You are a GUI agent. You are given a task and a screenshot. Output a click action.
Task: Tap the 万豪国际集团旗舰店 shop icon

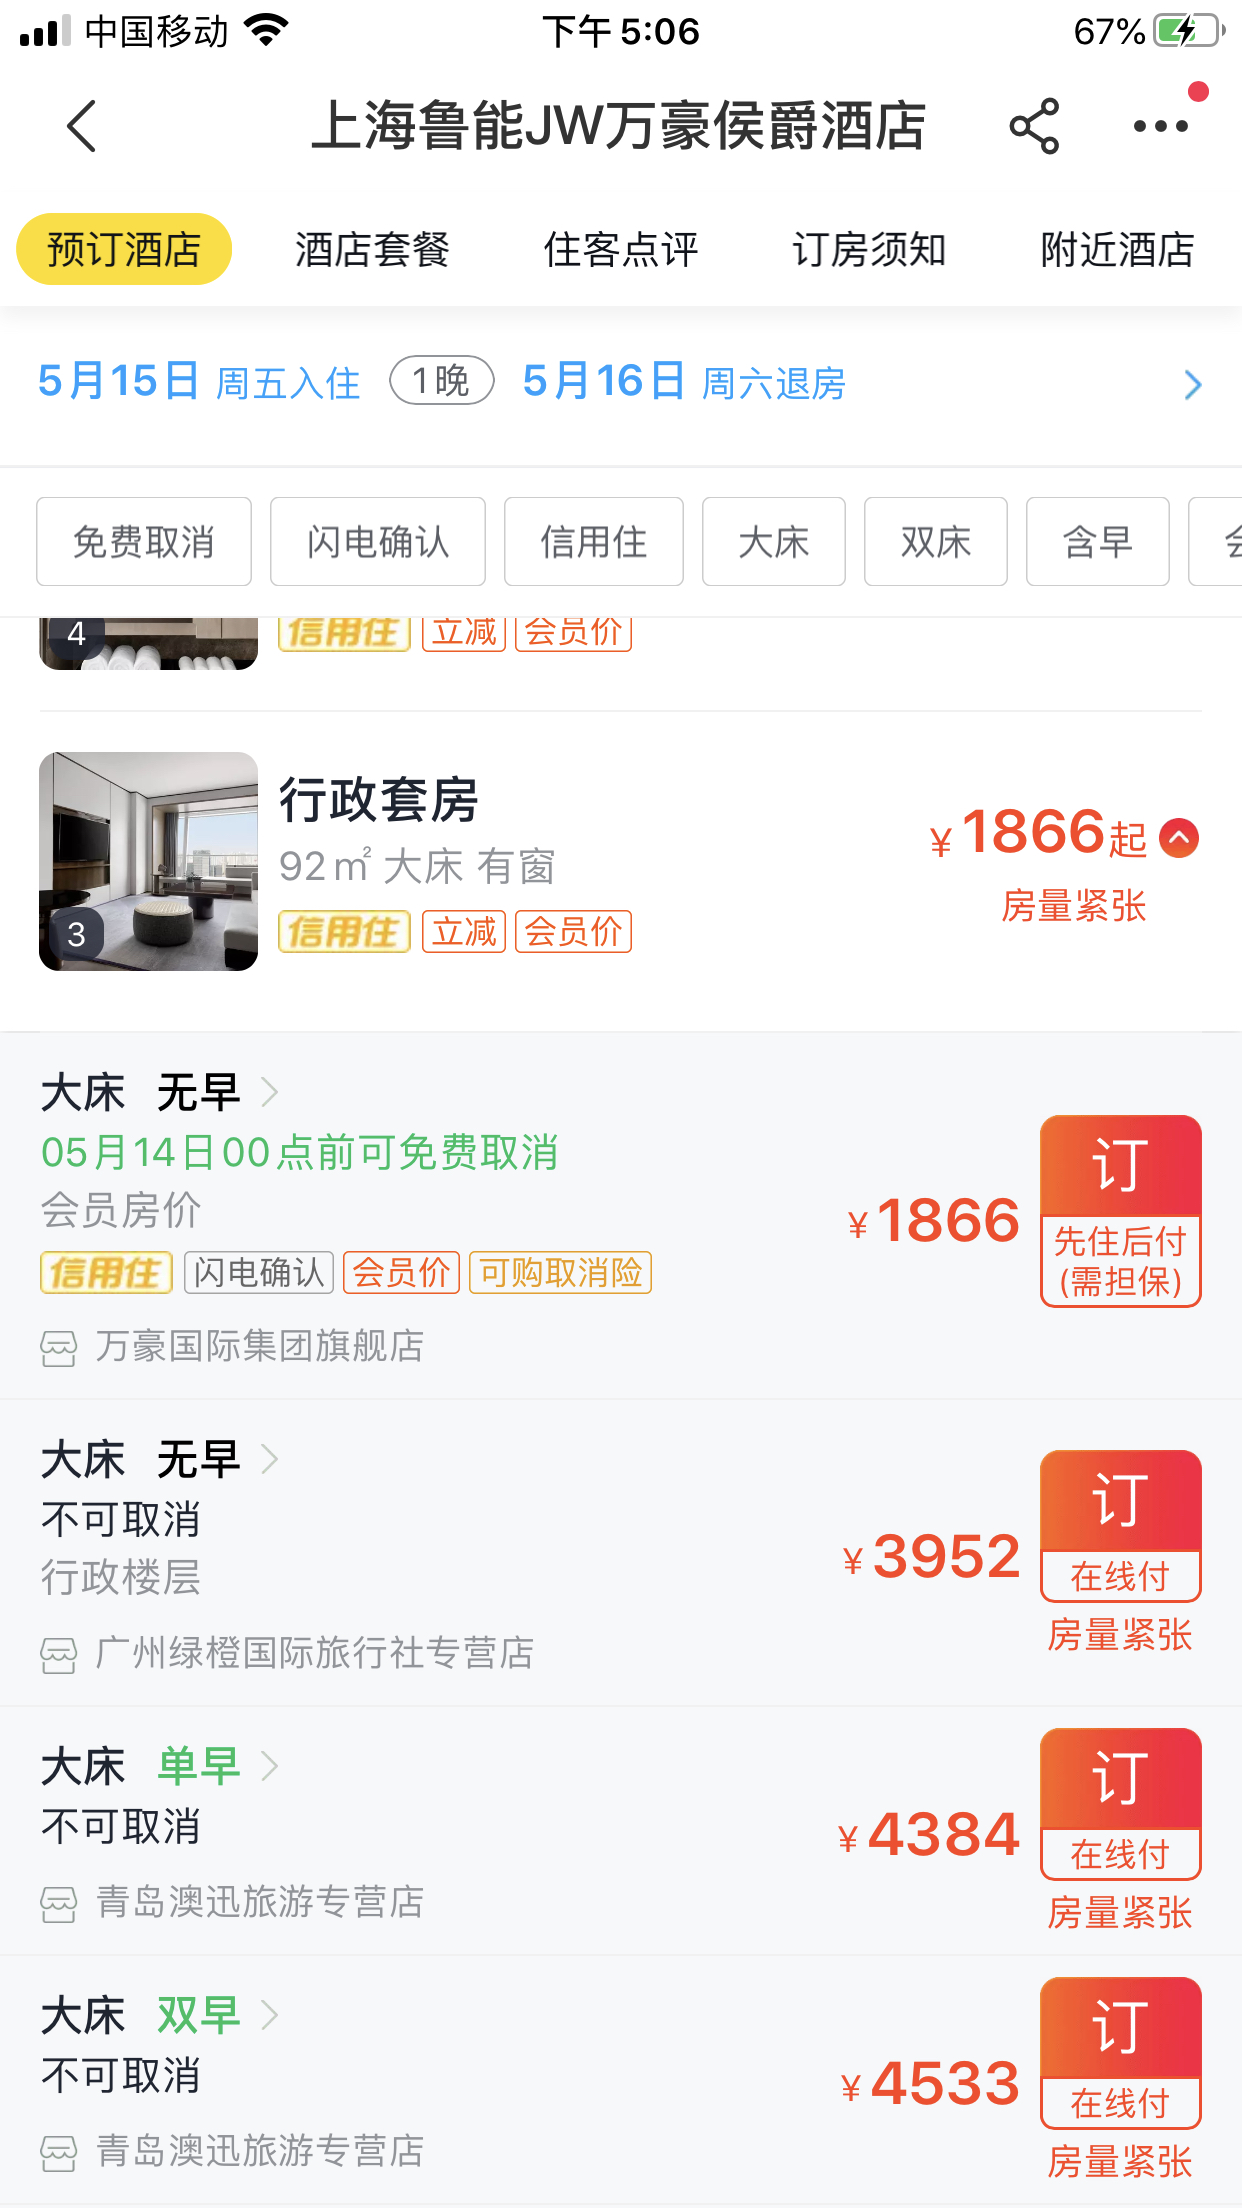pyautogui.click(x=58, y=1348)
